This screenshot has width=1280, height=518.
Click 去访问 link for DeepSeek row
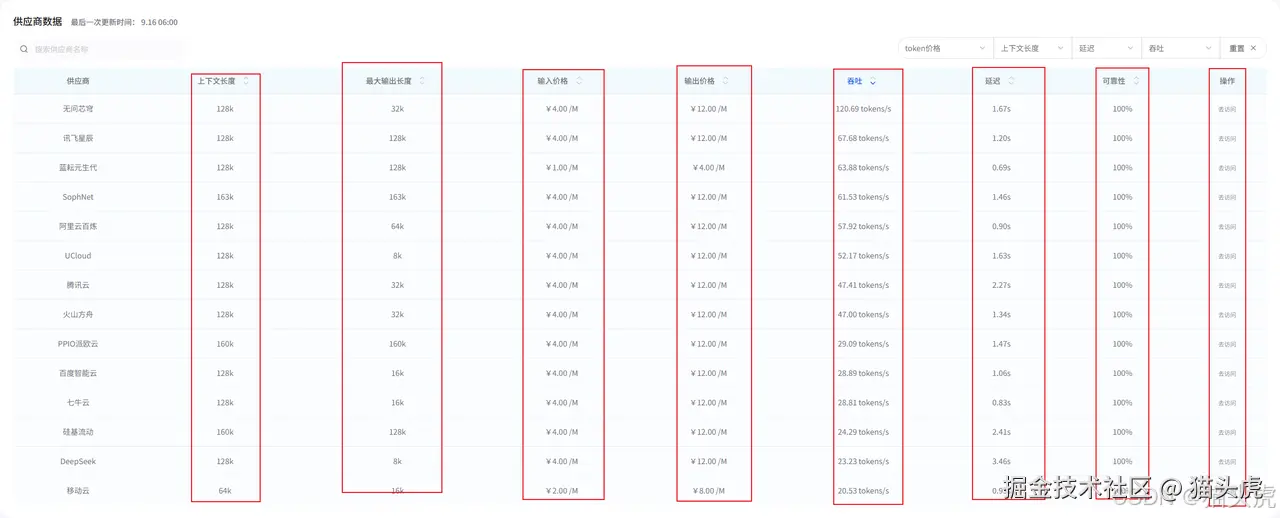click(1227, 462)
